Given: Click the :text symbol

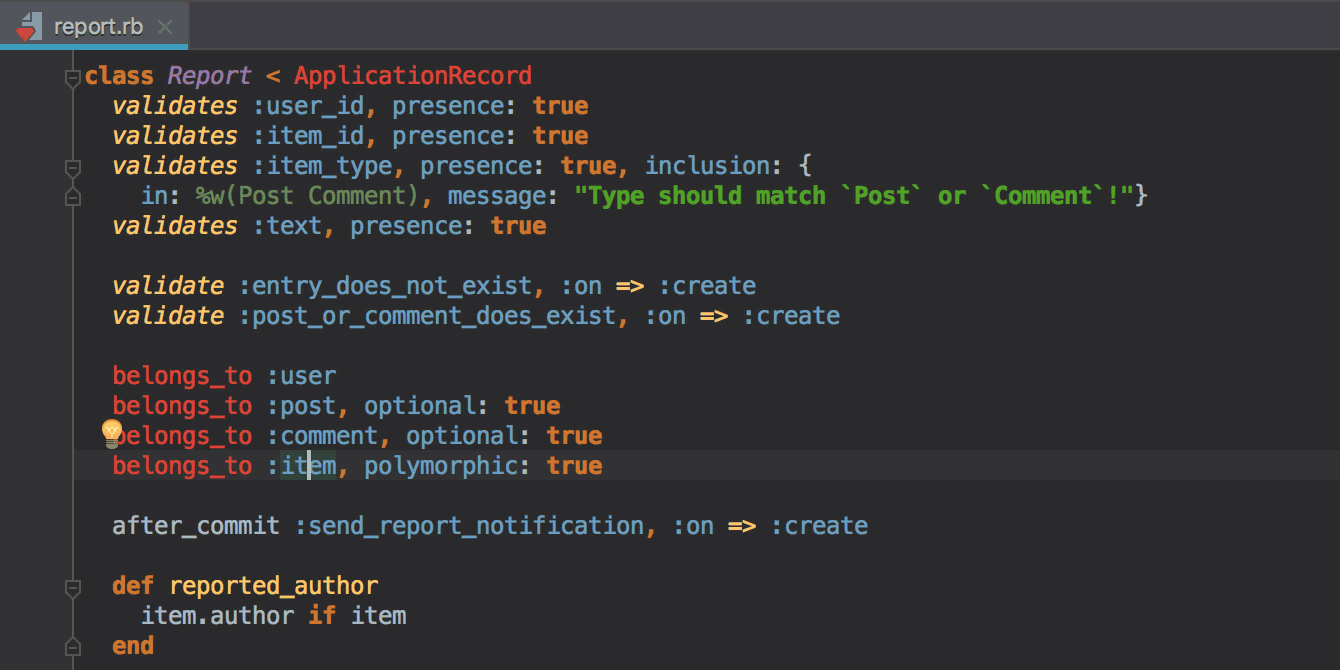Looking at the screenshot, I should pyautogui.click(x=287, y=226).
